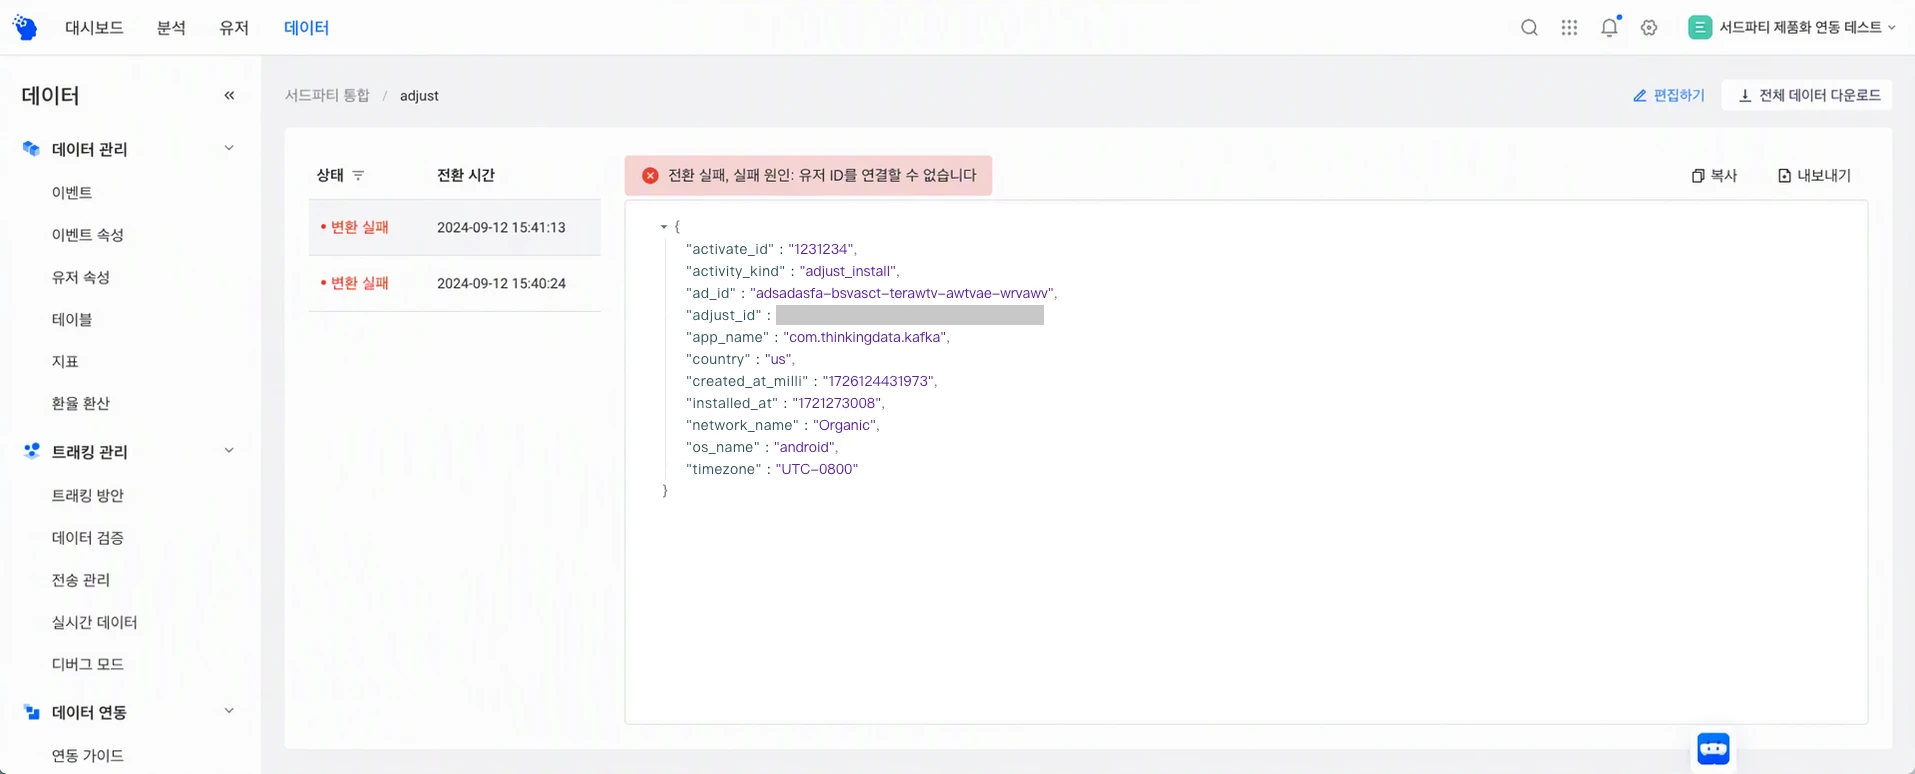Open 데이터 검증 in the sidebar

[x=88, y=537]
